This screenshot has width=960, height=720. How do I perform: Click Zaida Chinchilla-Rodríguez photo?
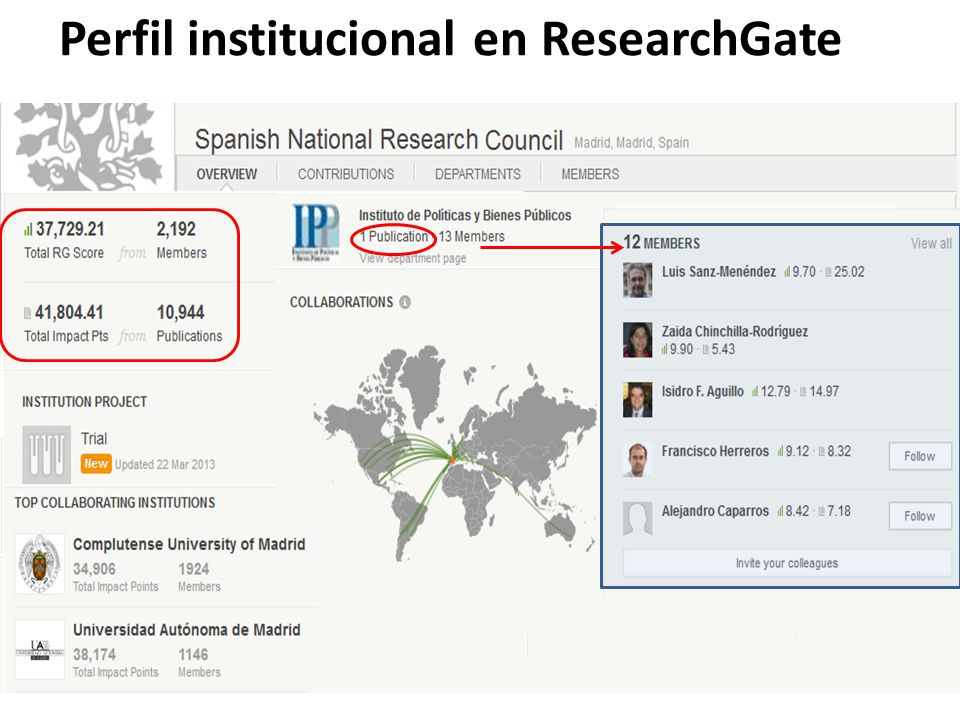(637, 340)
